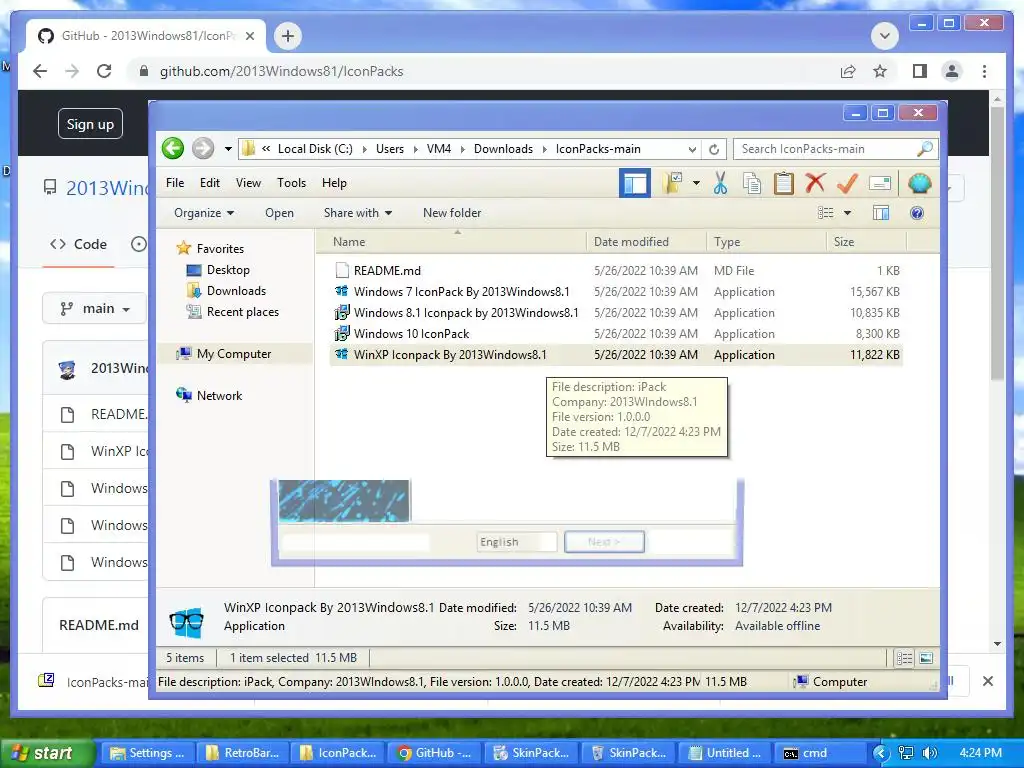Image resolution: width=1024 pixels, height=768 pixels.
Task: Click the orange checkmark Properties icon
Action: [x=847, y=184]
